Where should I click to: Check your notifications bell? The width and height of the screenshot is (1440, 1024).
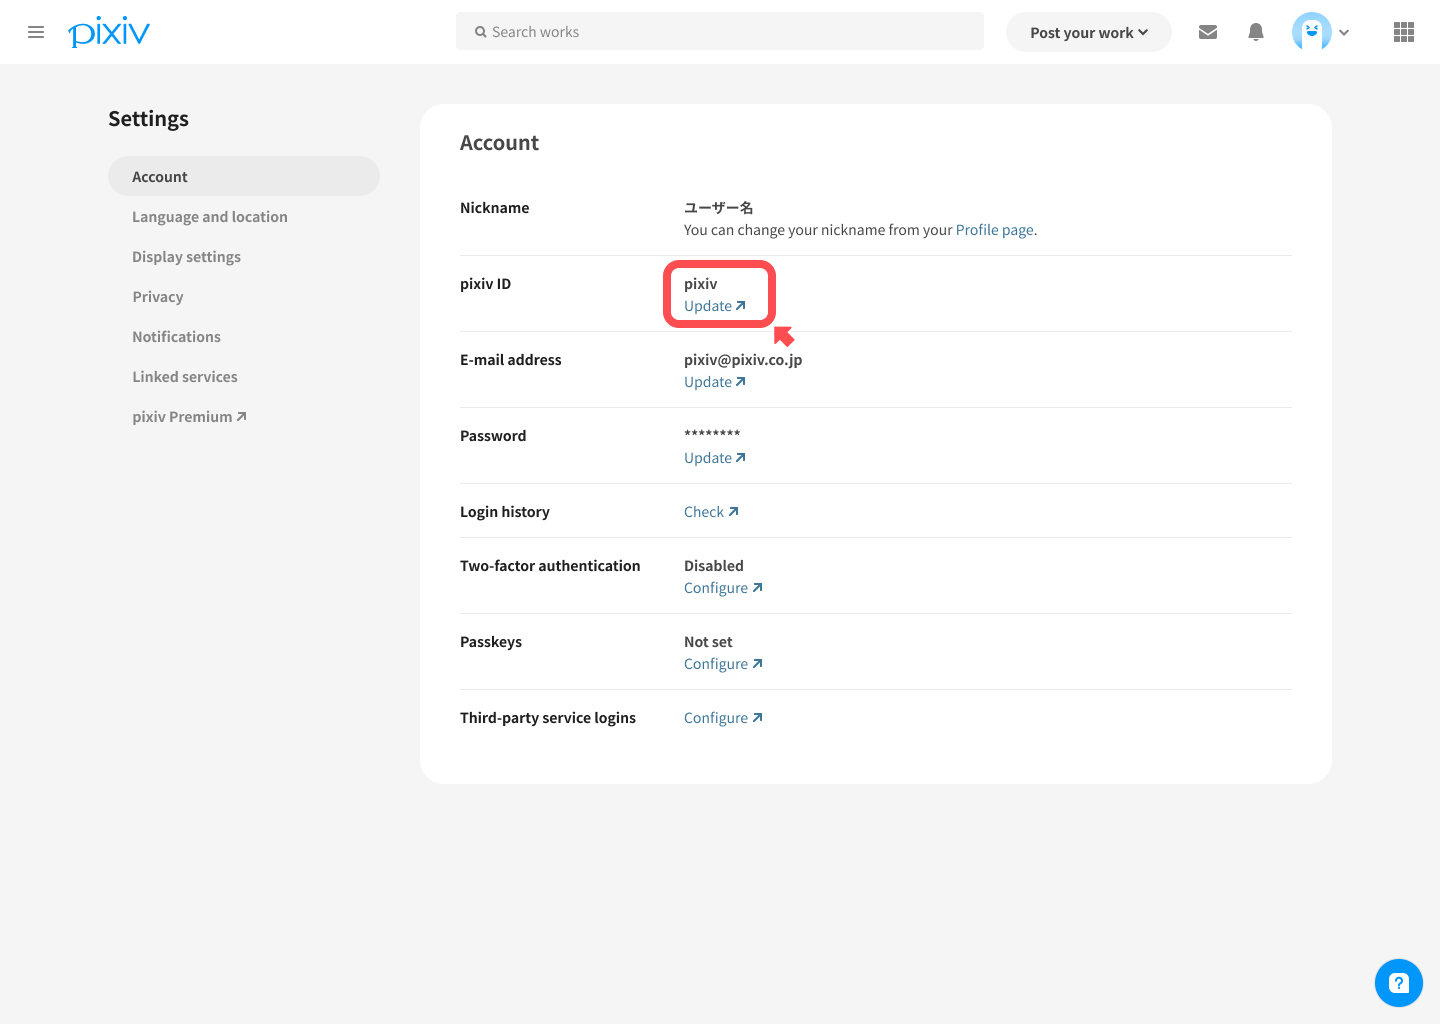click(1255, 31)
